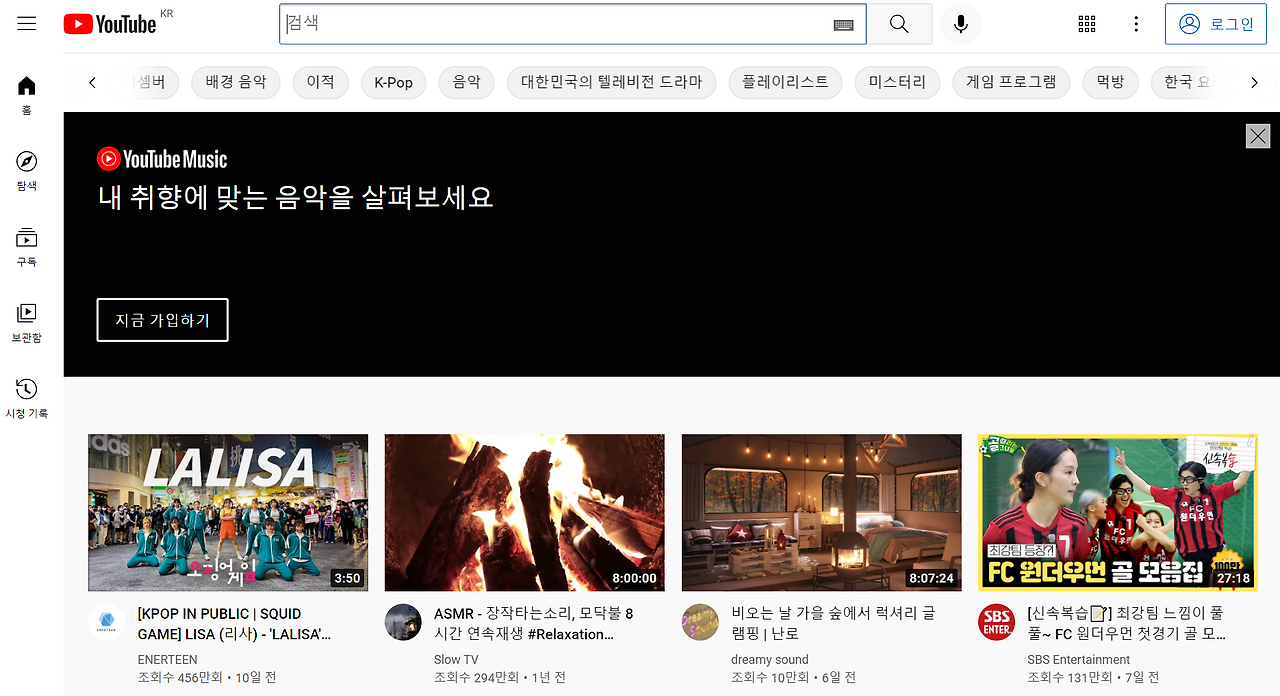Click 지금 가입하기 on the YouTube Music banner
This screenshot has width=1280, height=696.
pyautogui.click(x=162, y=319)
